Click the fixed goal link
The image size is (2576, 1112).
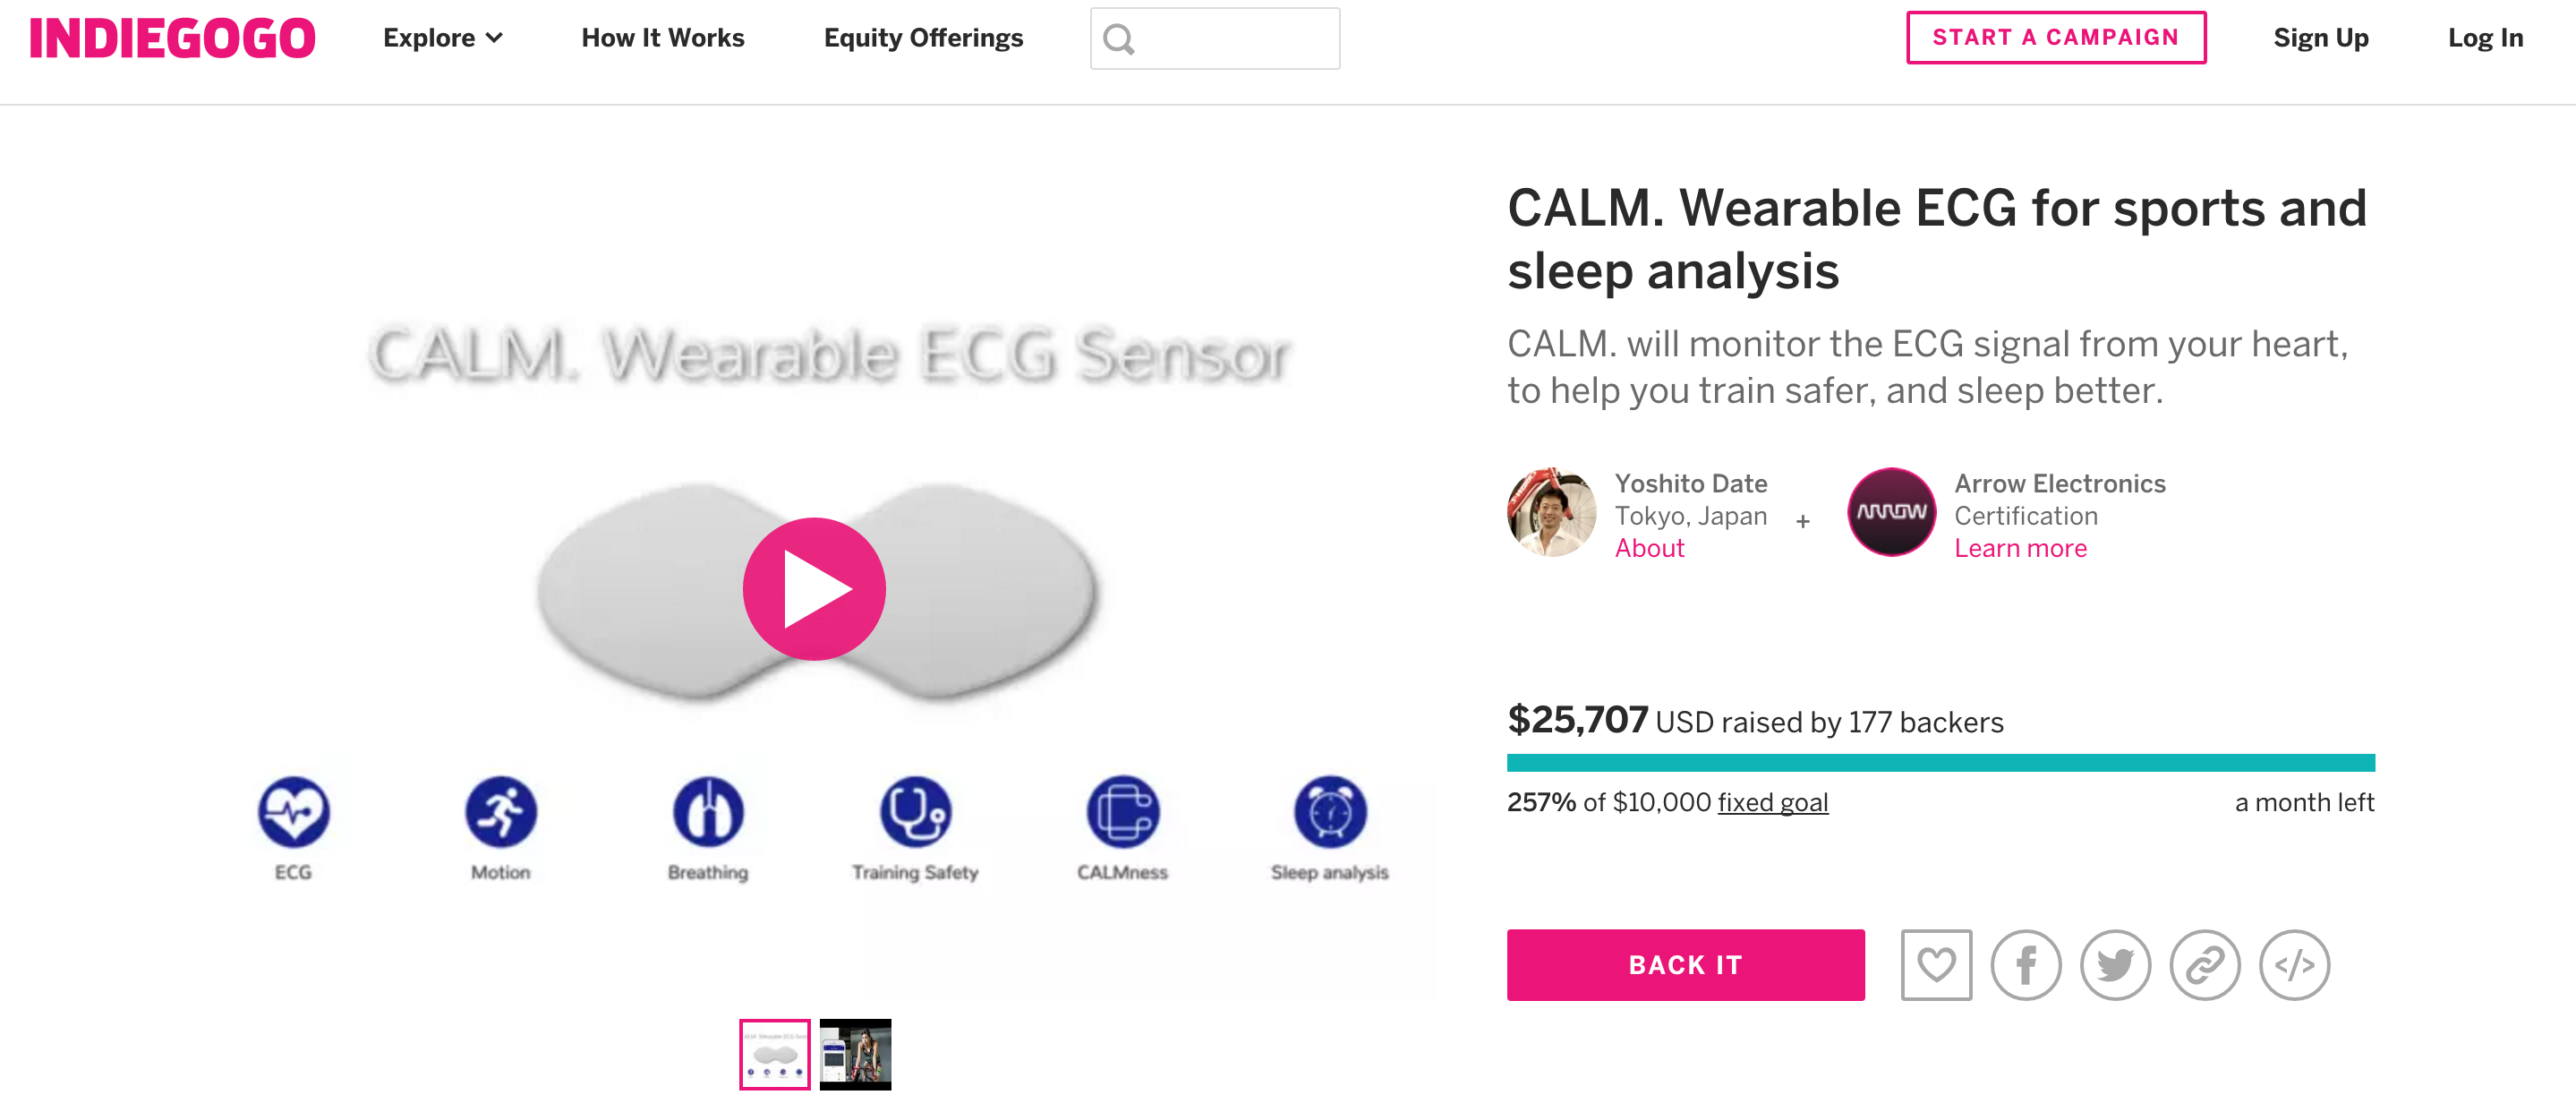pyautogui.click(x=1772, y=802)
